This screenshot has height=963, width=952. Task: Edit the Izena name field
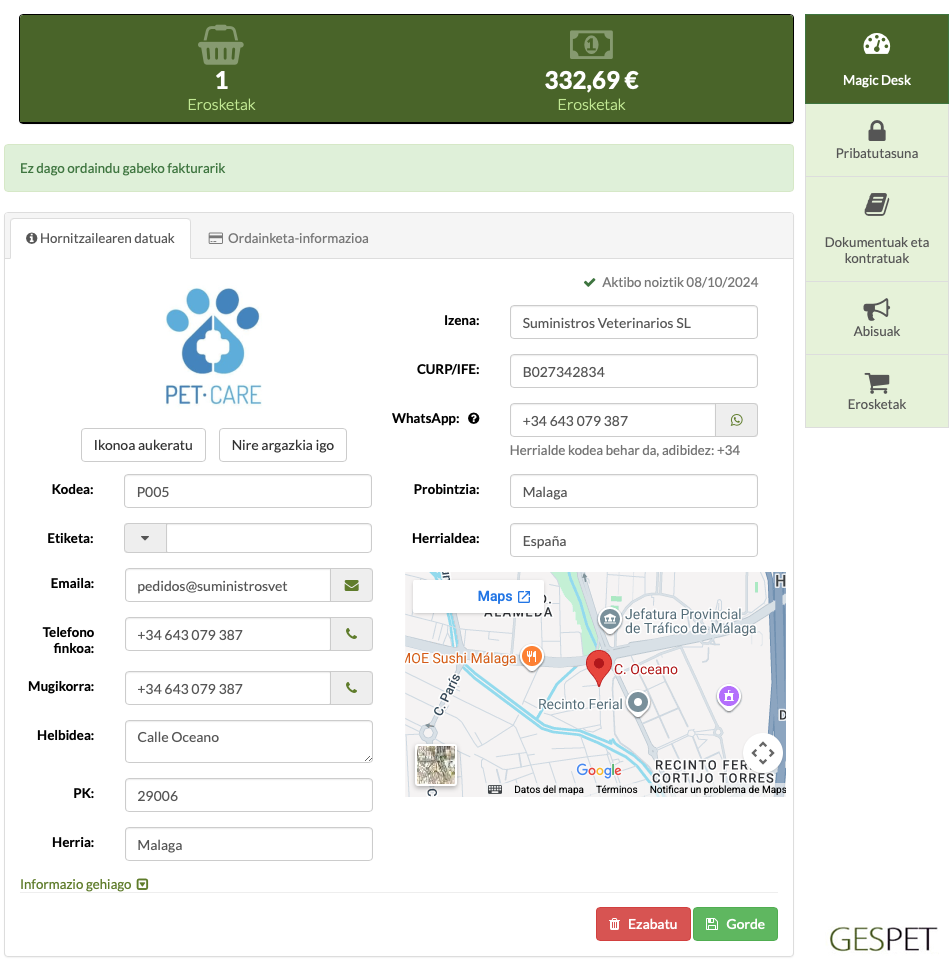(x=633, y=322)
